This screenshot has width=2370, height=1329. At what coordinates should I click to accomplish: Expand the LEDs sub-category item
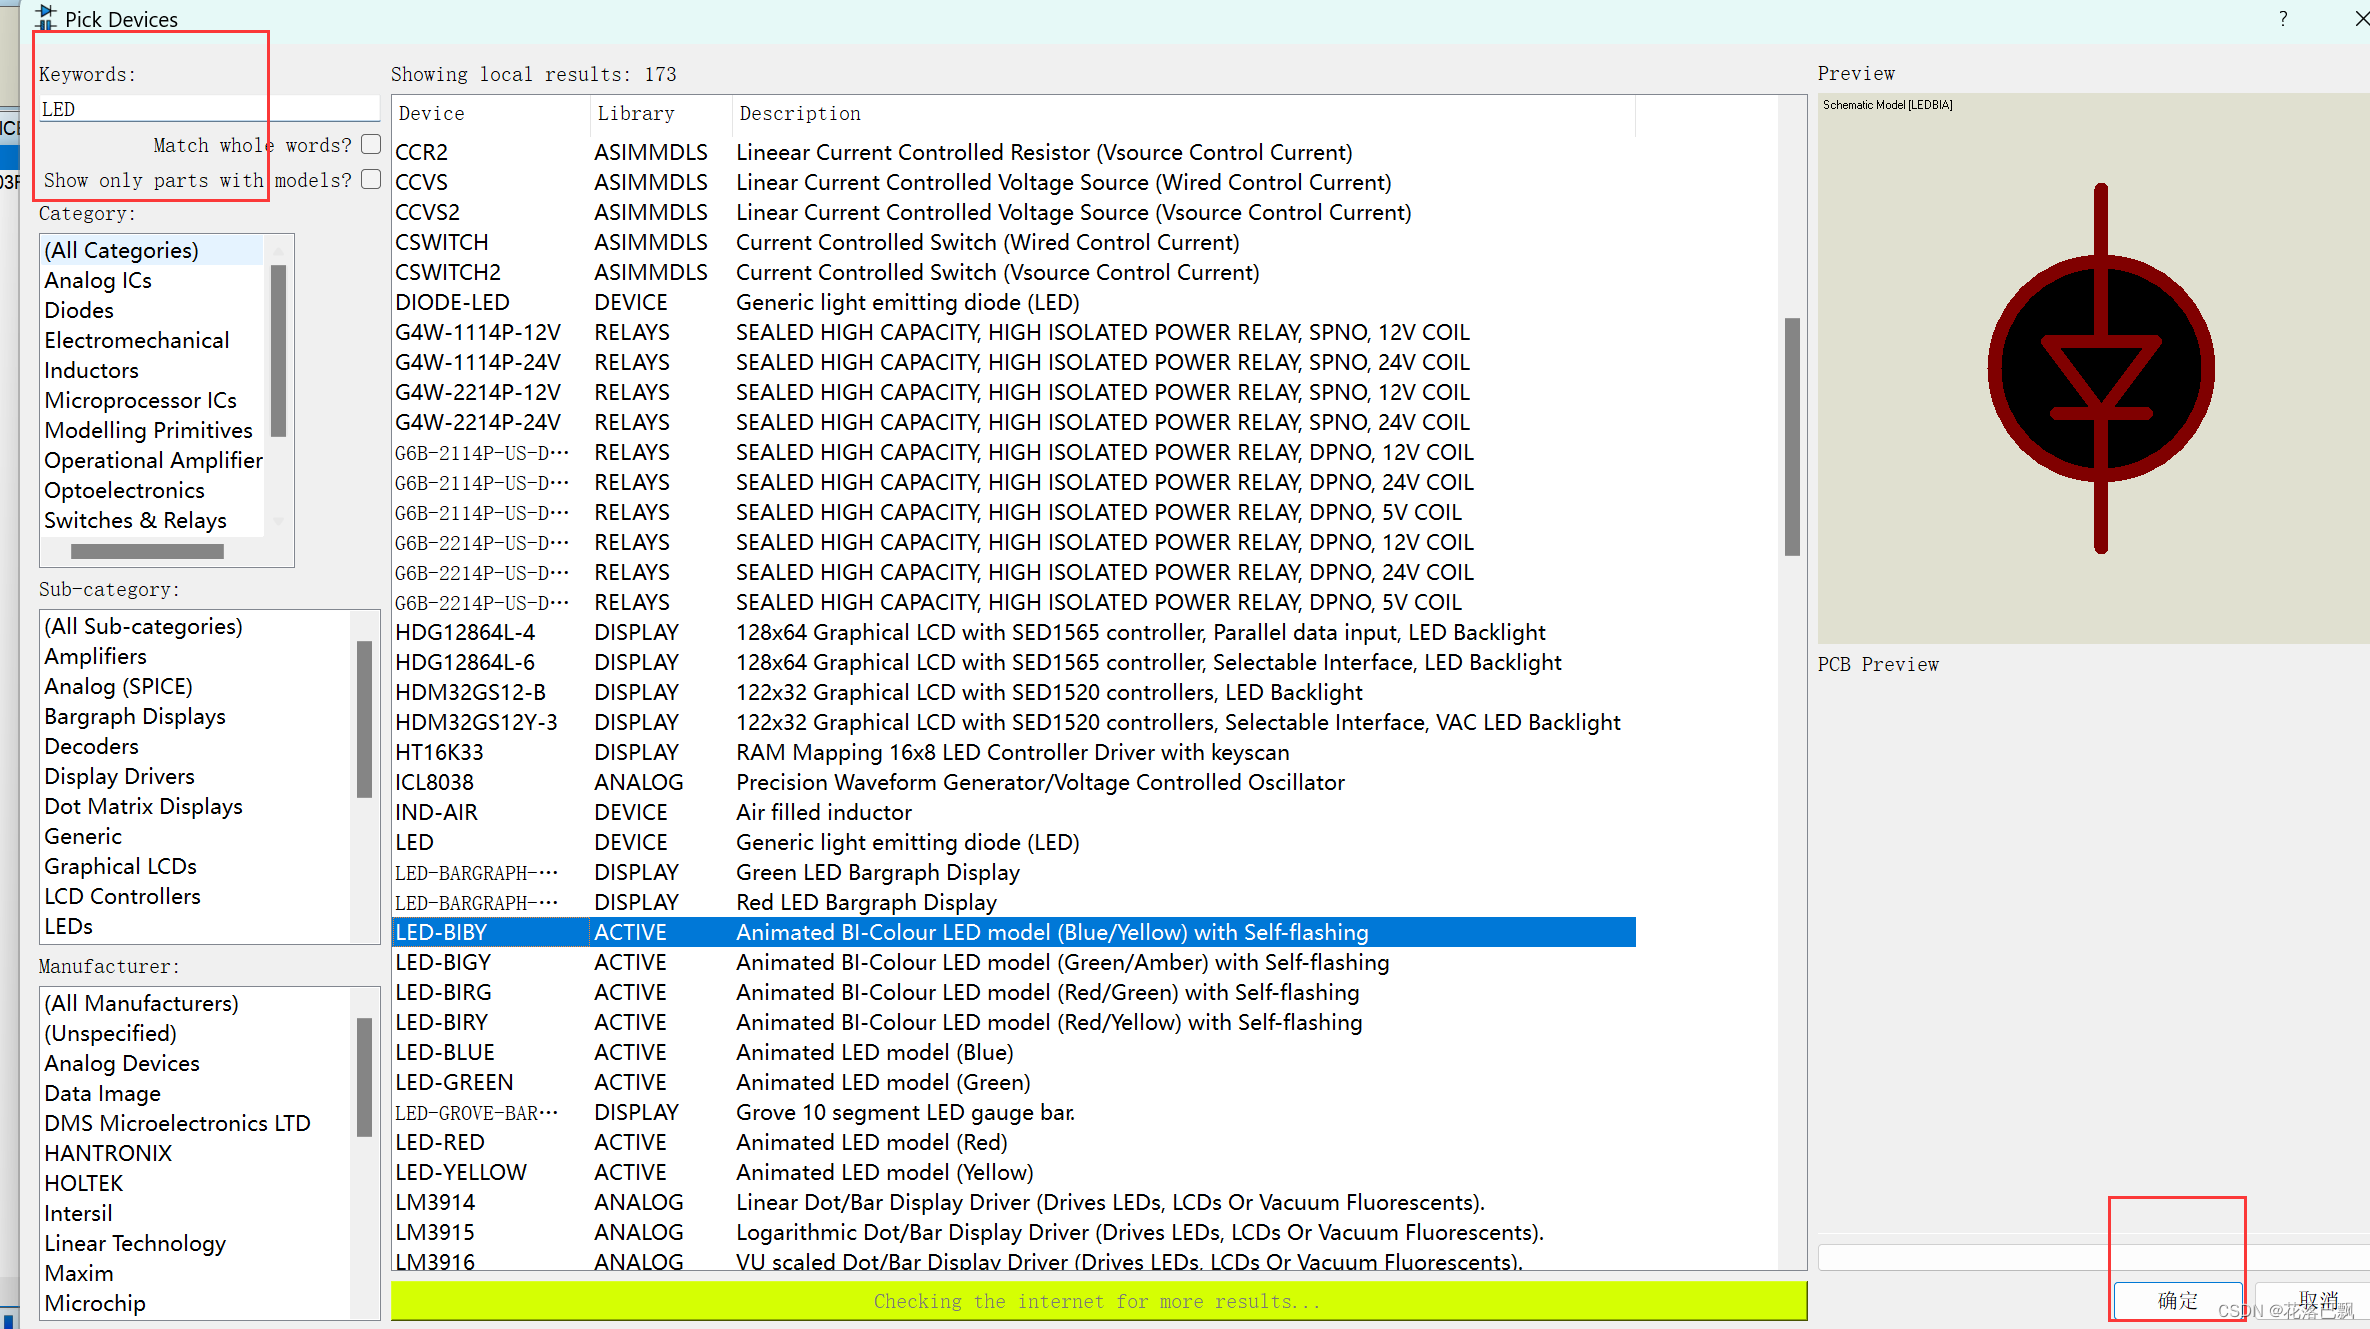click(70, 925)
